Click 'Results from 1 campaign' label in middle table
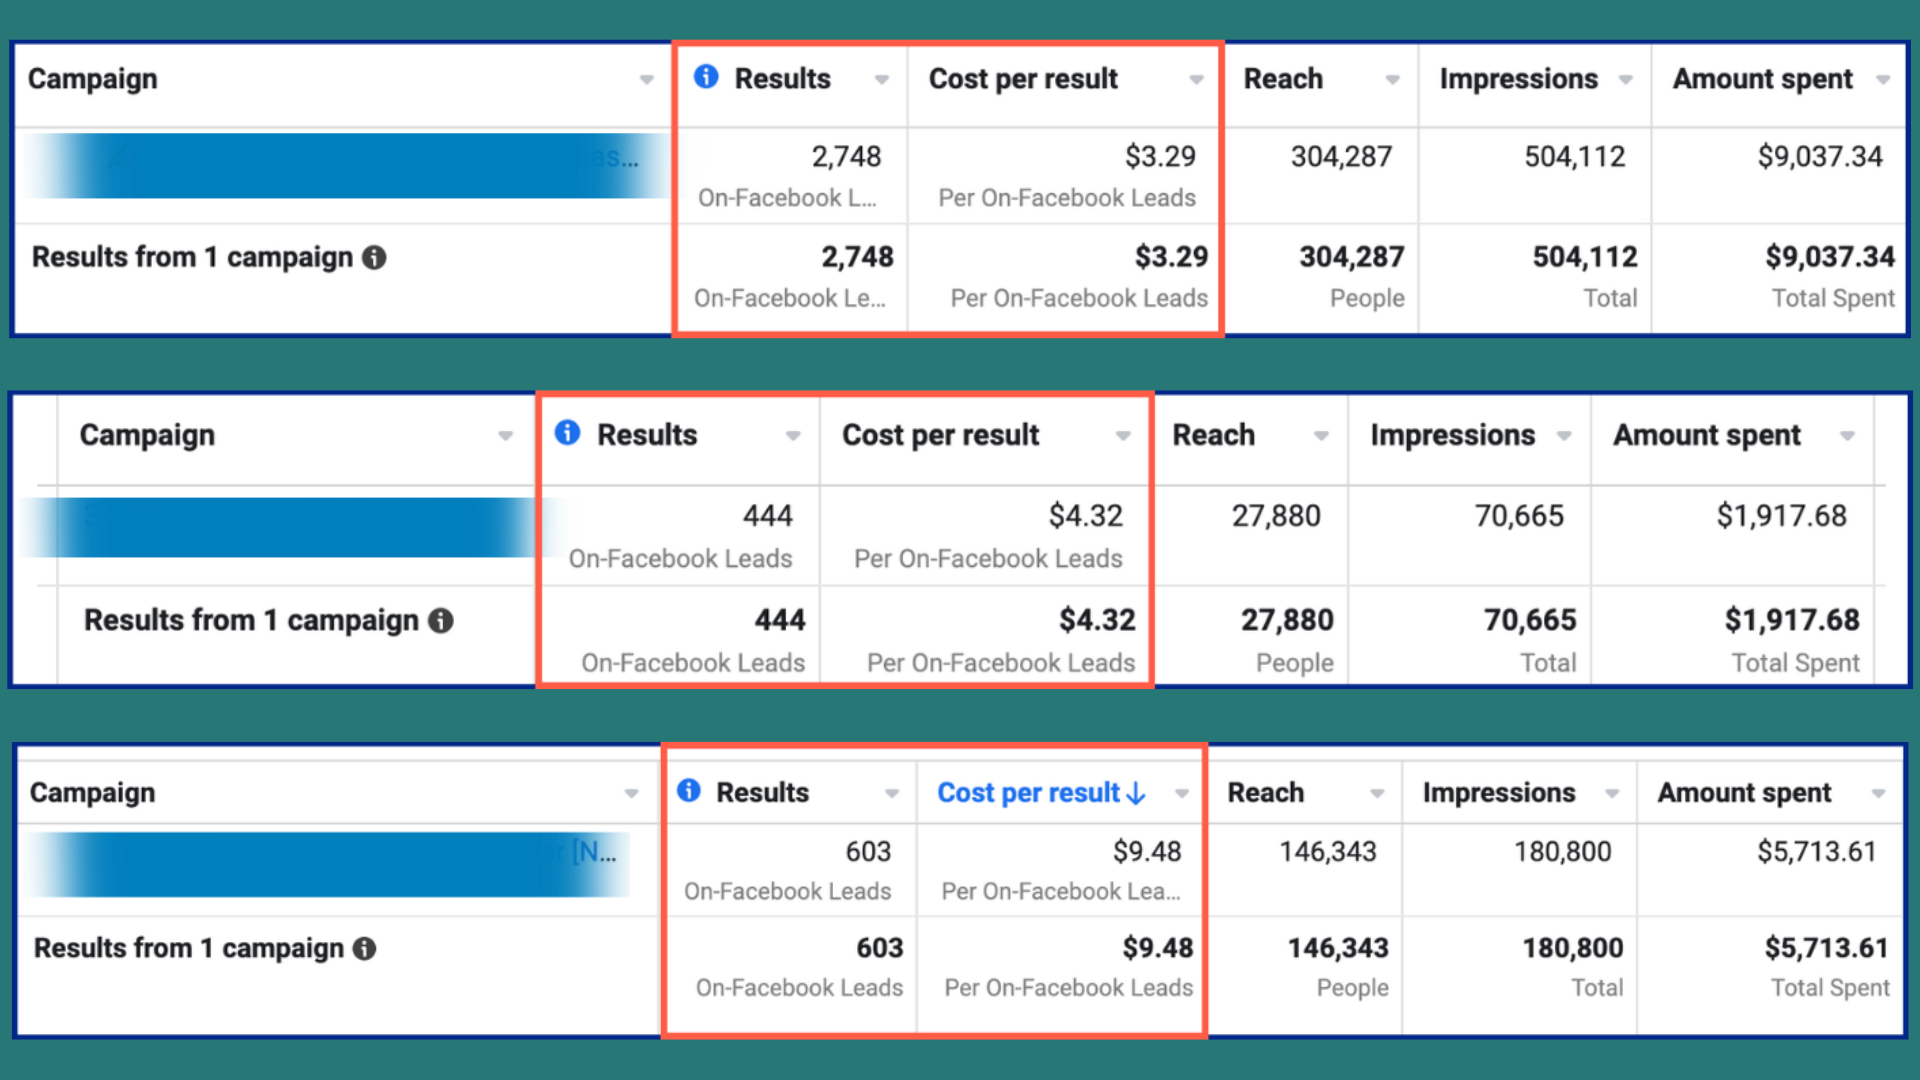 tap(251, 620)
